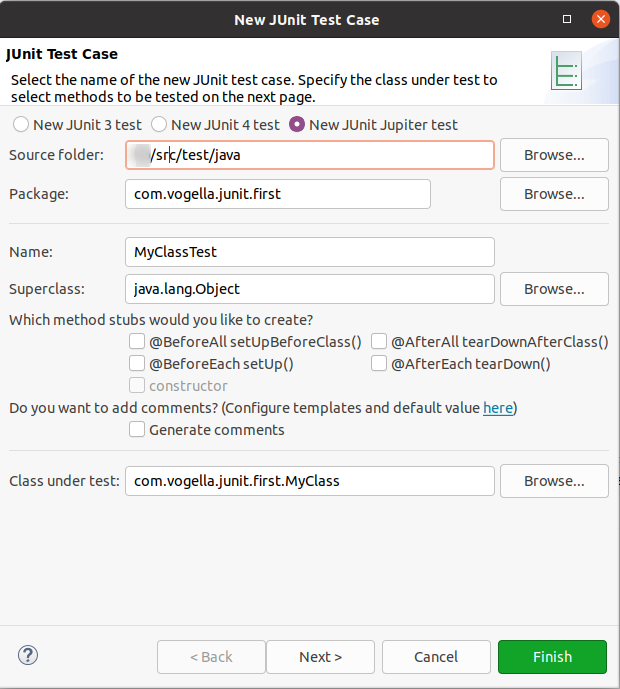Focus the Package text field

[x=278, y=194]
